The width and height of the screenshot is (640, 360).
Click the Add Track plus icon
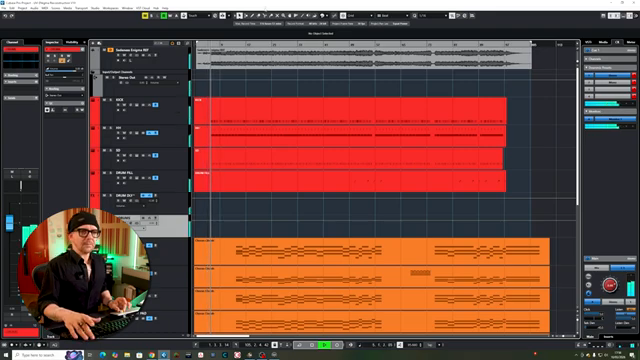point(93,43)
